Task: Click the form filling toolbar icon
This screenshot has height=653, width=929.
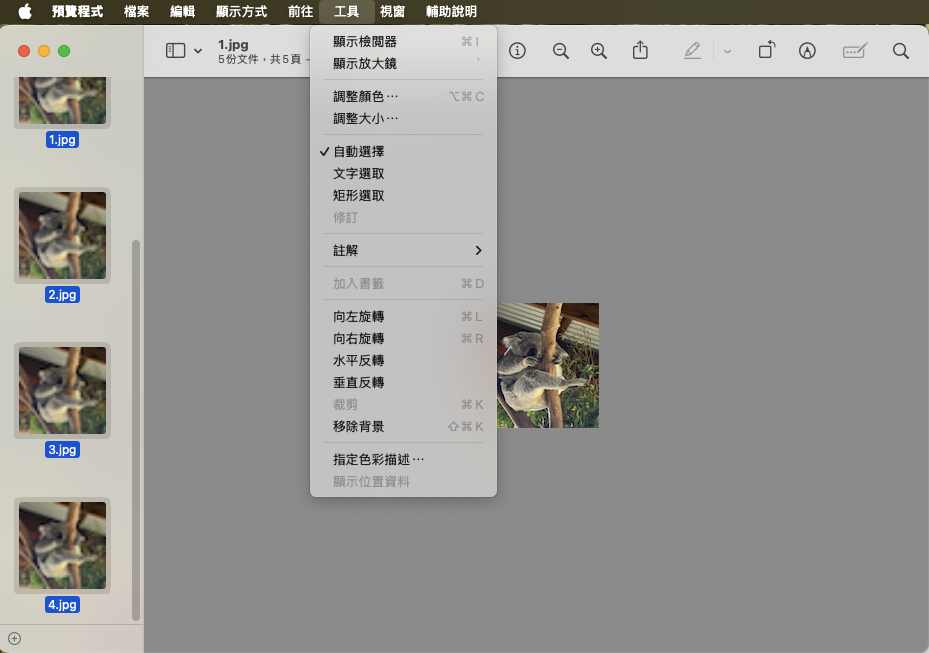Action: [854, 51]
